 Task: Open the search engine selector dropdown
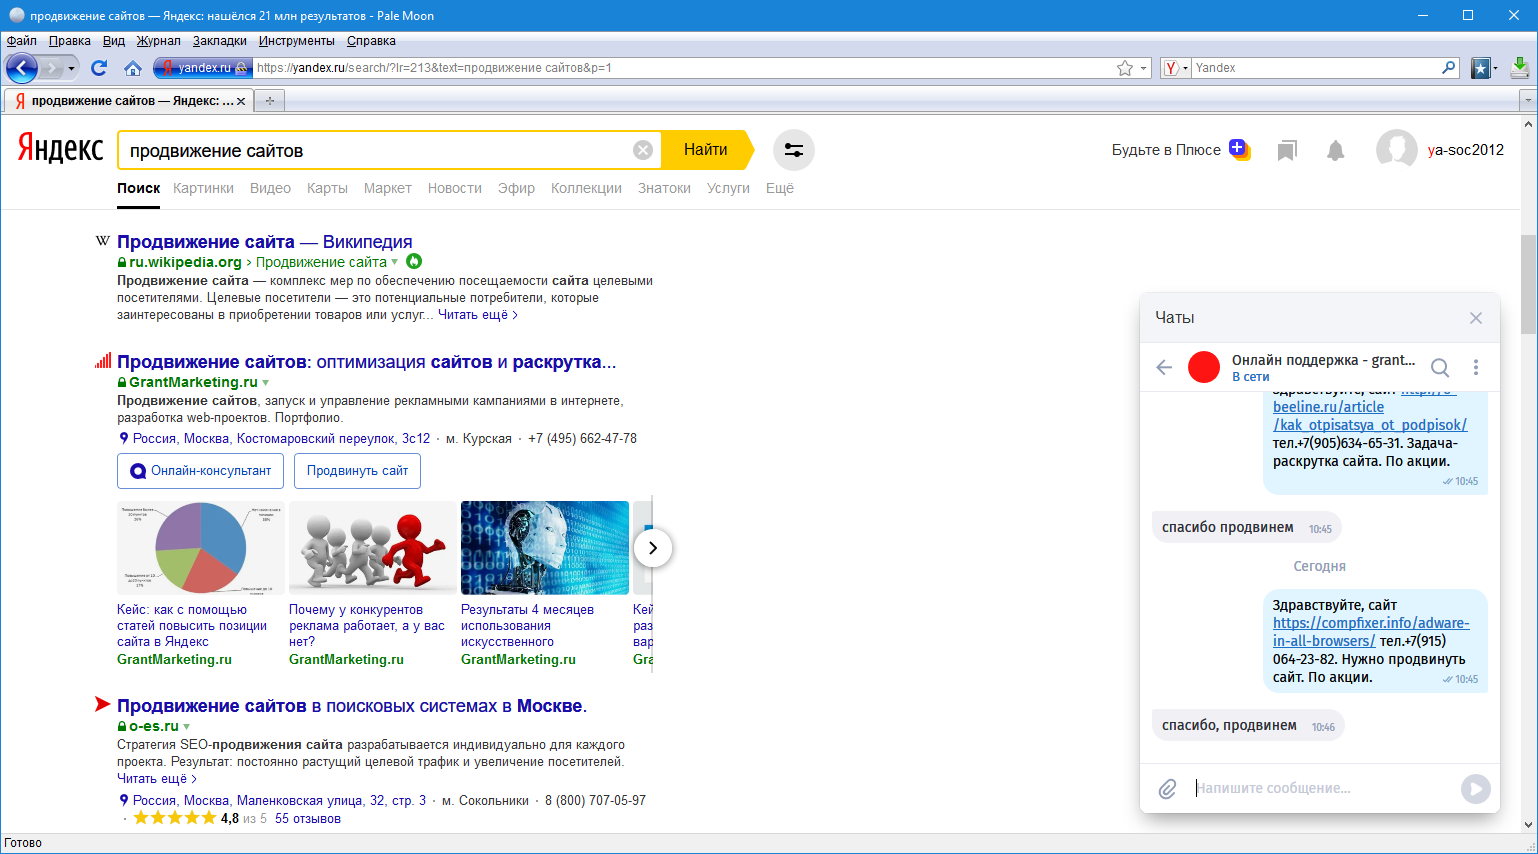[1176, 68]
